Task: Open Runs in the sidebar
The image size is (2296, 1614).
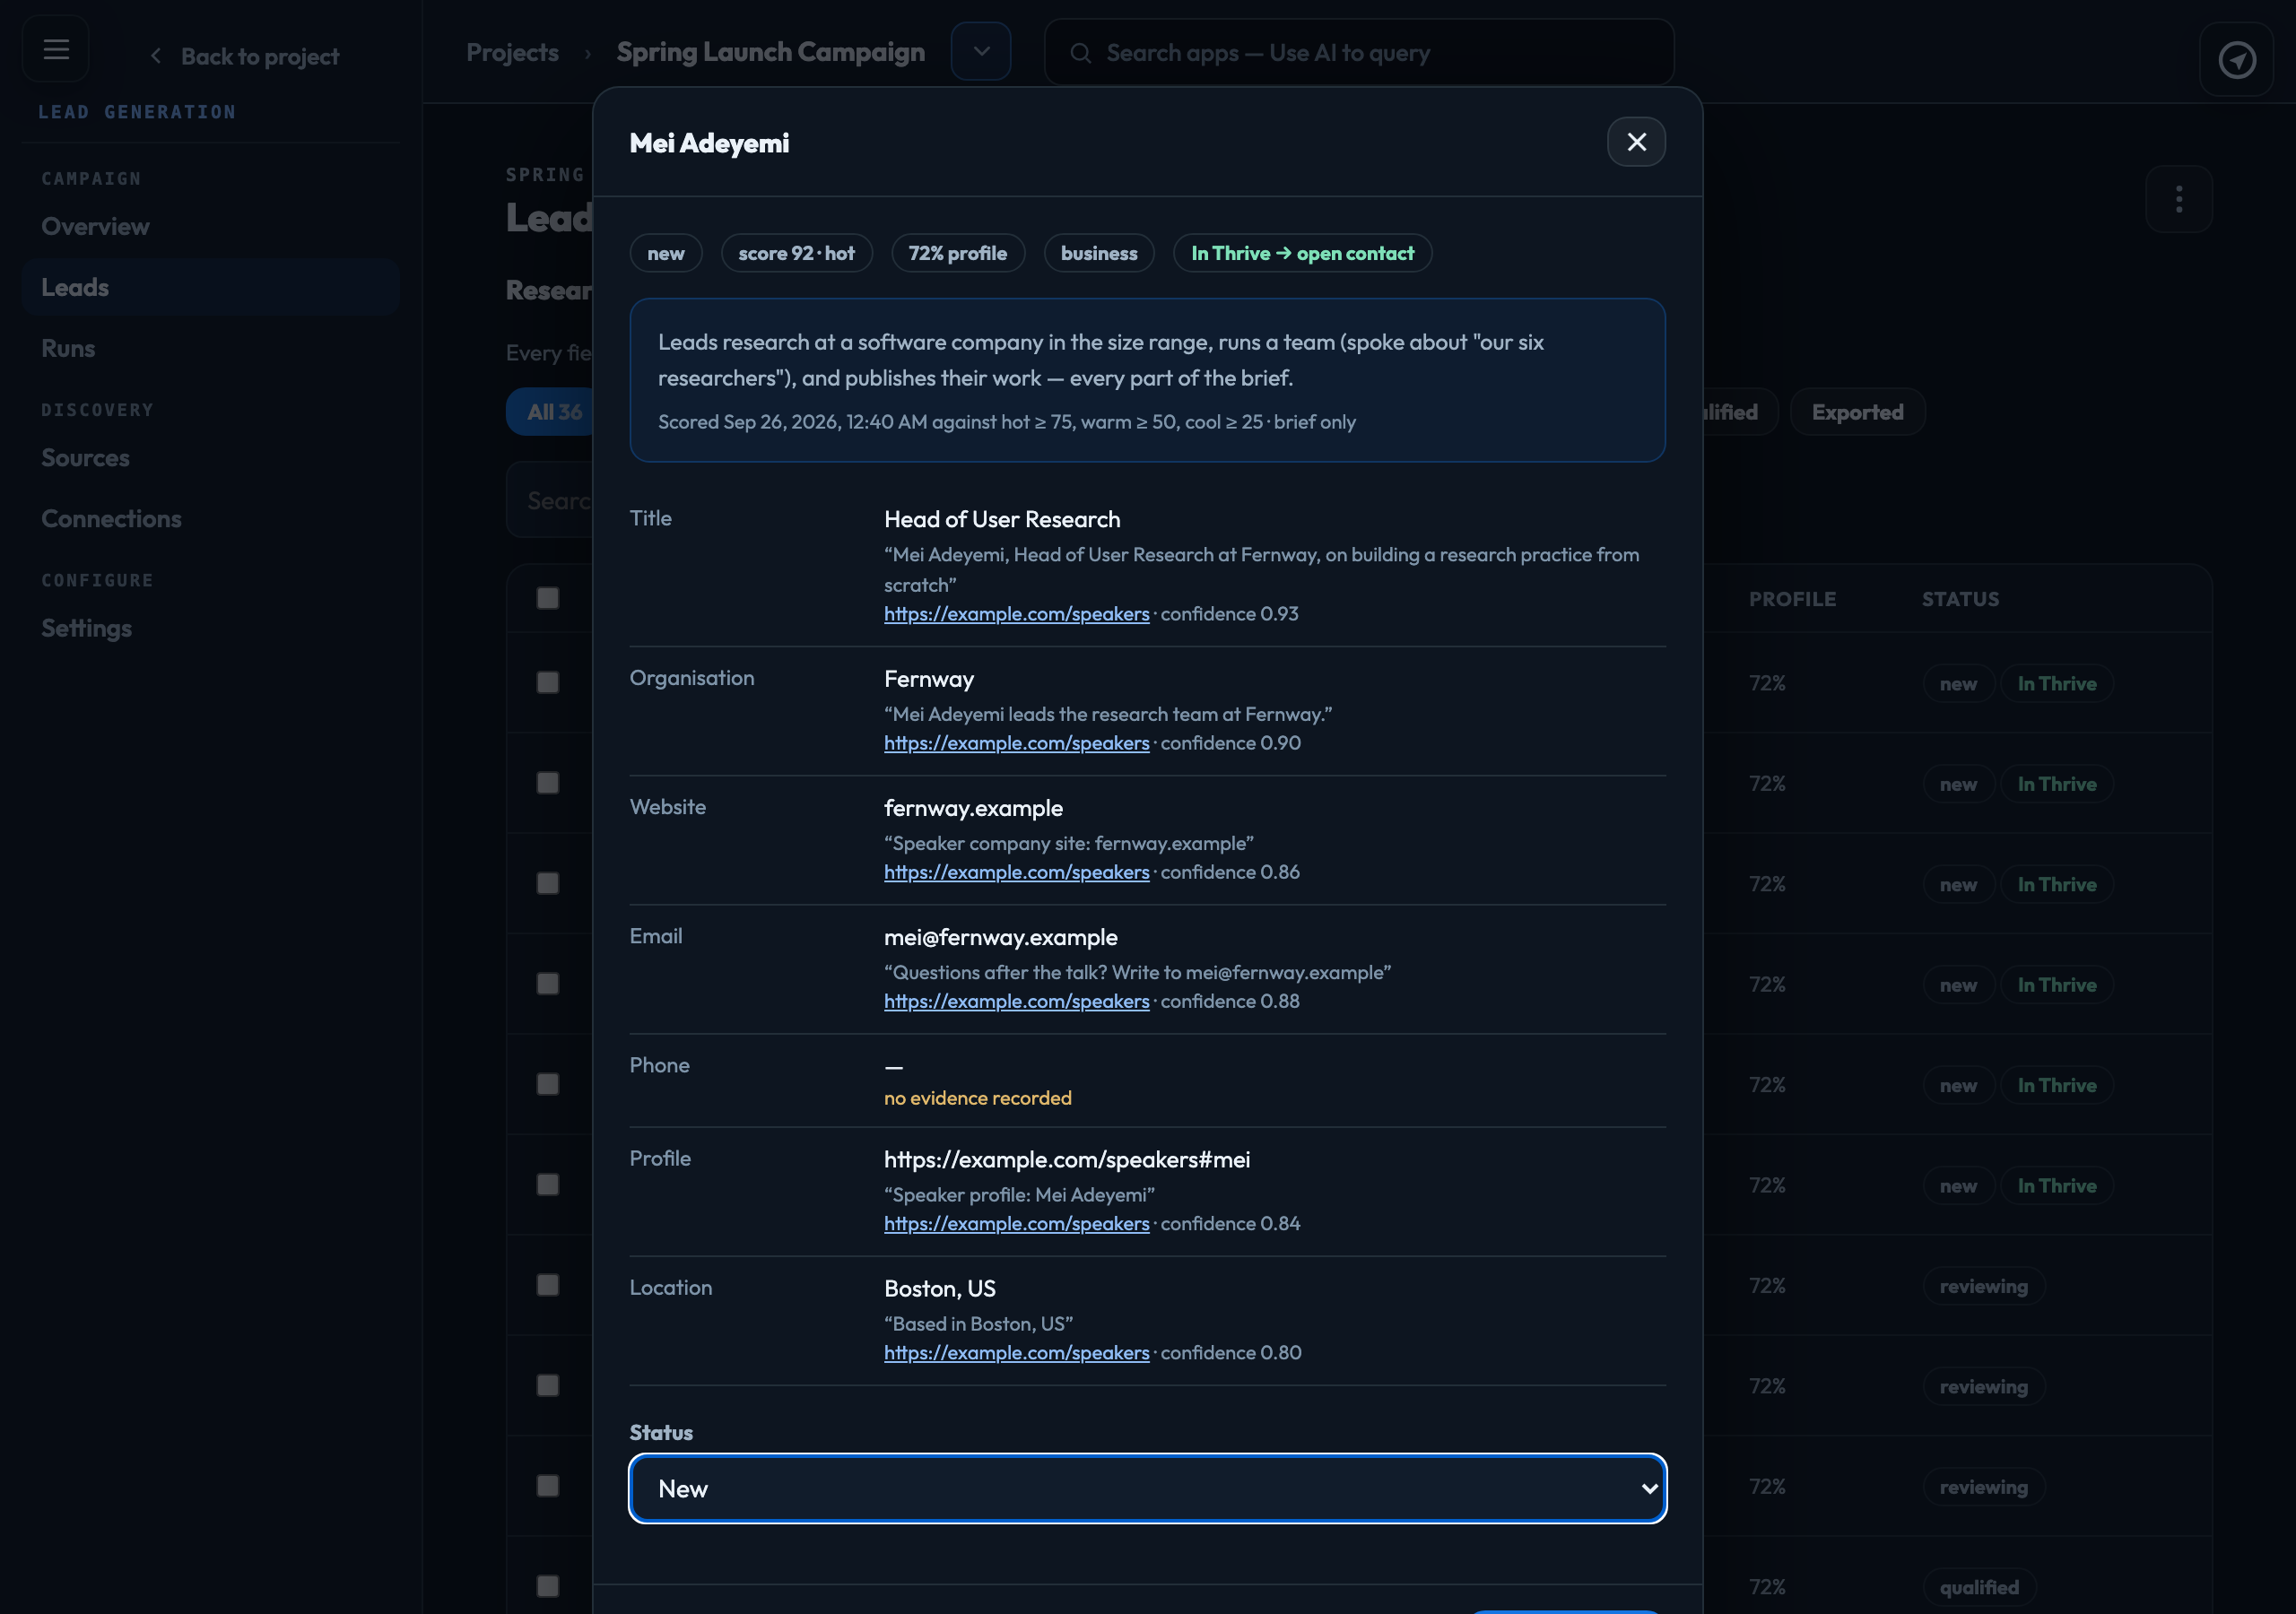Action: coord(210,348)
